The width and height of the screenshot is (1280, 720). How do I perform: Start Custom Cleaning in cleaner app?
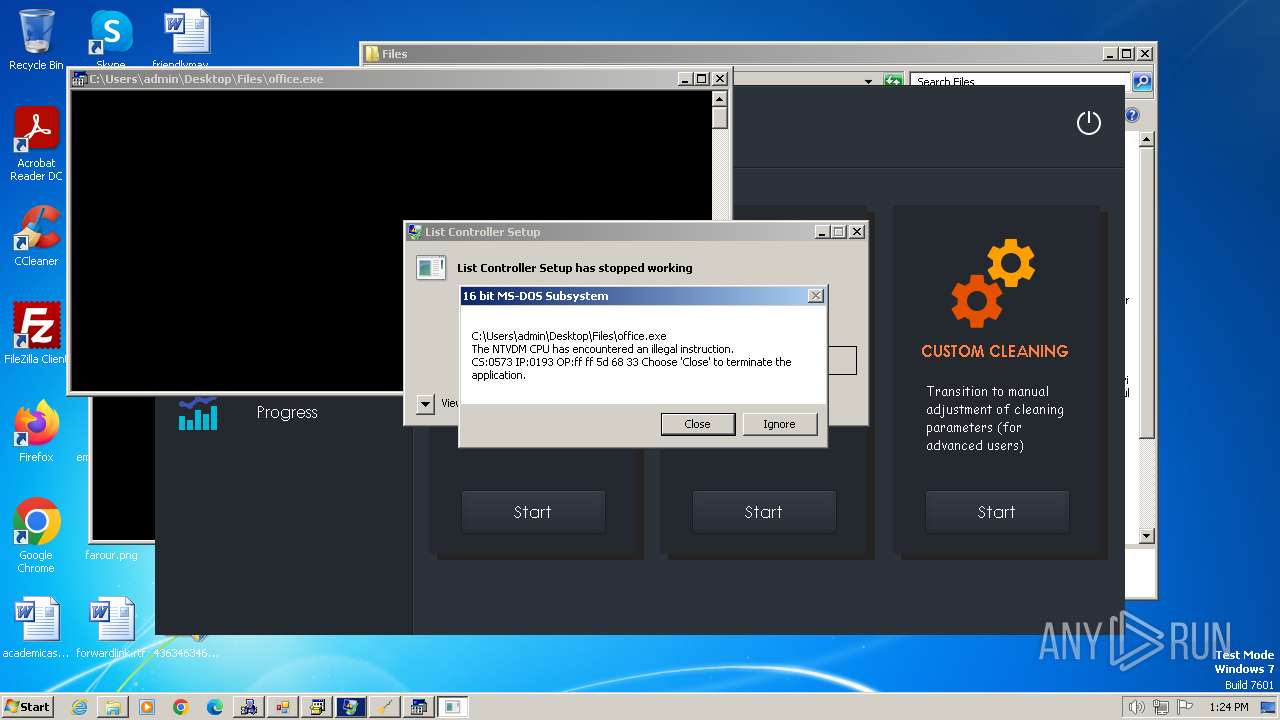coord(996,512)
